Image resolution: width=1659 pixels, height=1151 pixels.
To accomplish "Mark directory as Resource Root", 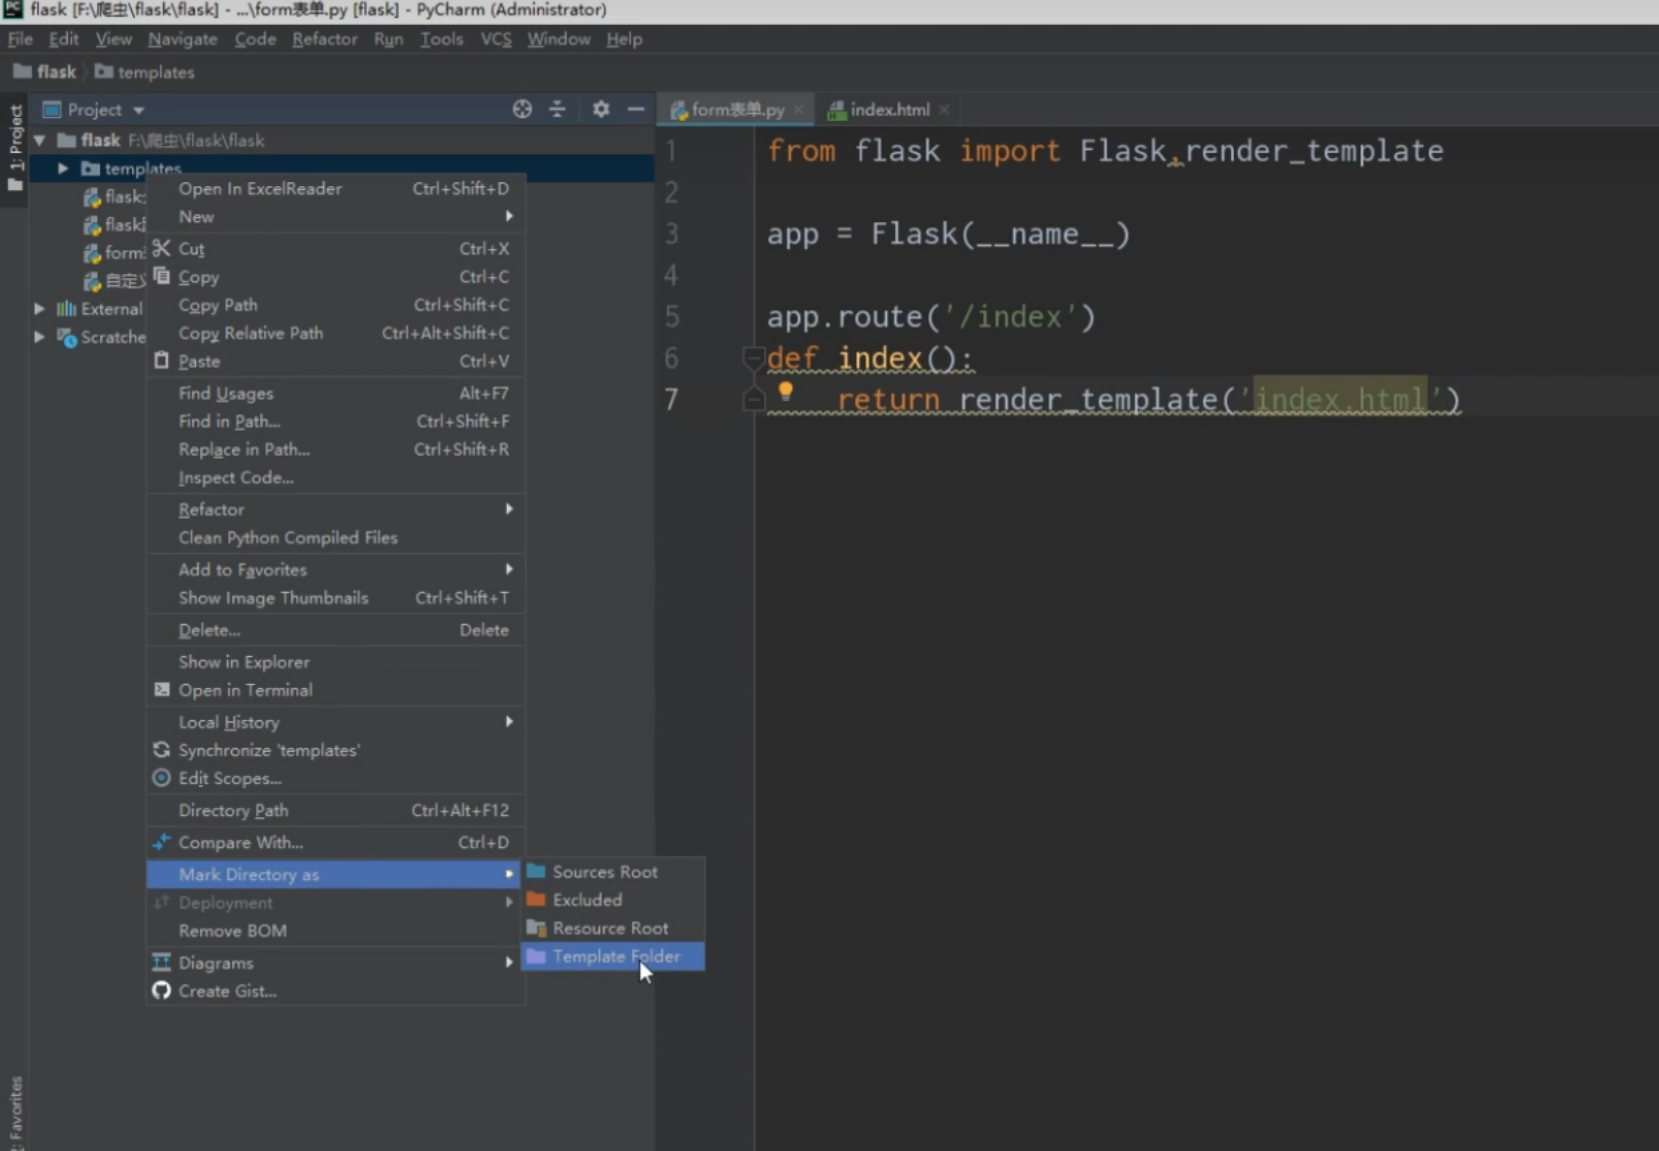I will click(613, 928).
